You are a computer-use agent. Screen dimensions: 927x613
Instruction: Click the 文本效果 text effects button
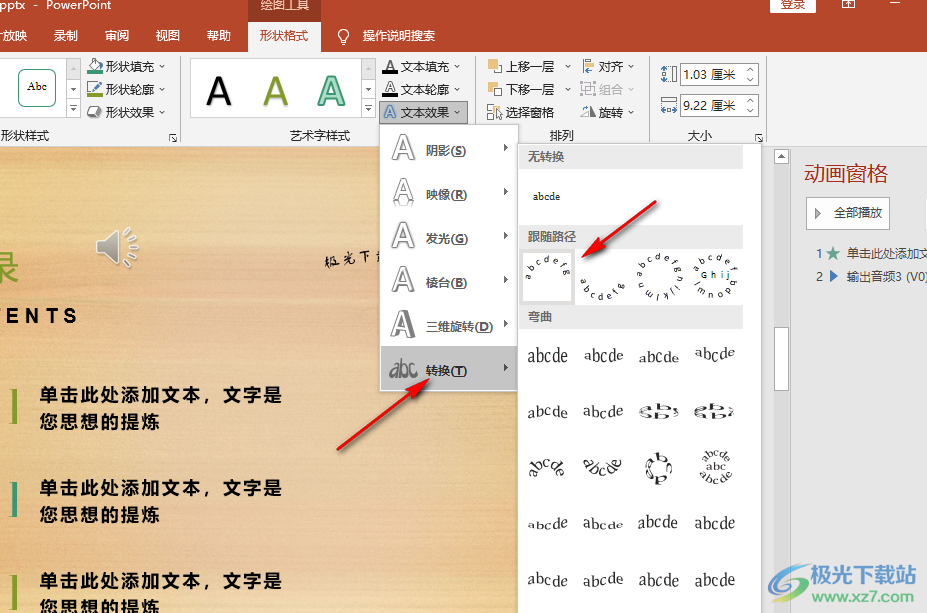coord(423,112)
